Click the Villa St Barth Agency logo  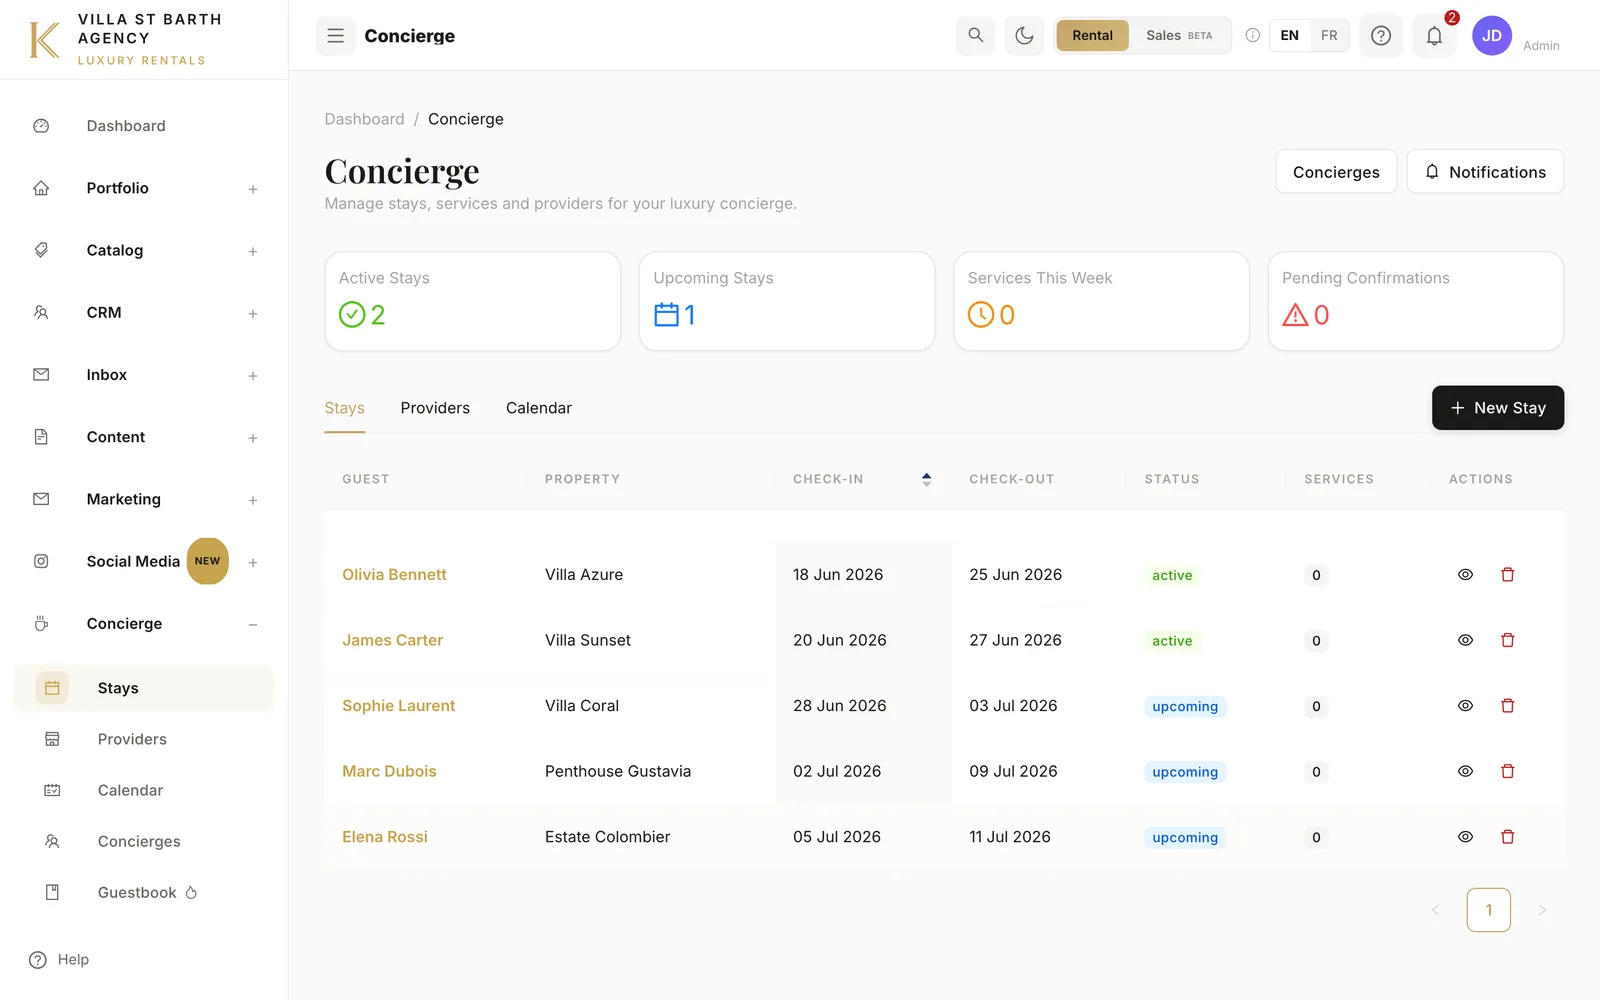tap(124, 40)
